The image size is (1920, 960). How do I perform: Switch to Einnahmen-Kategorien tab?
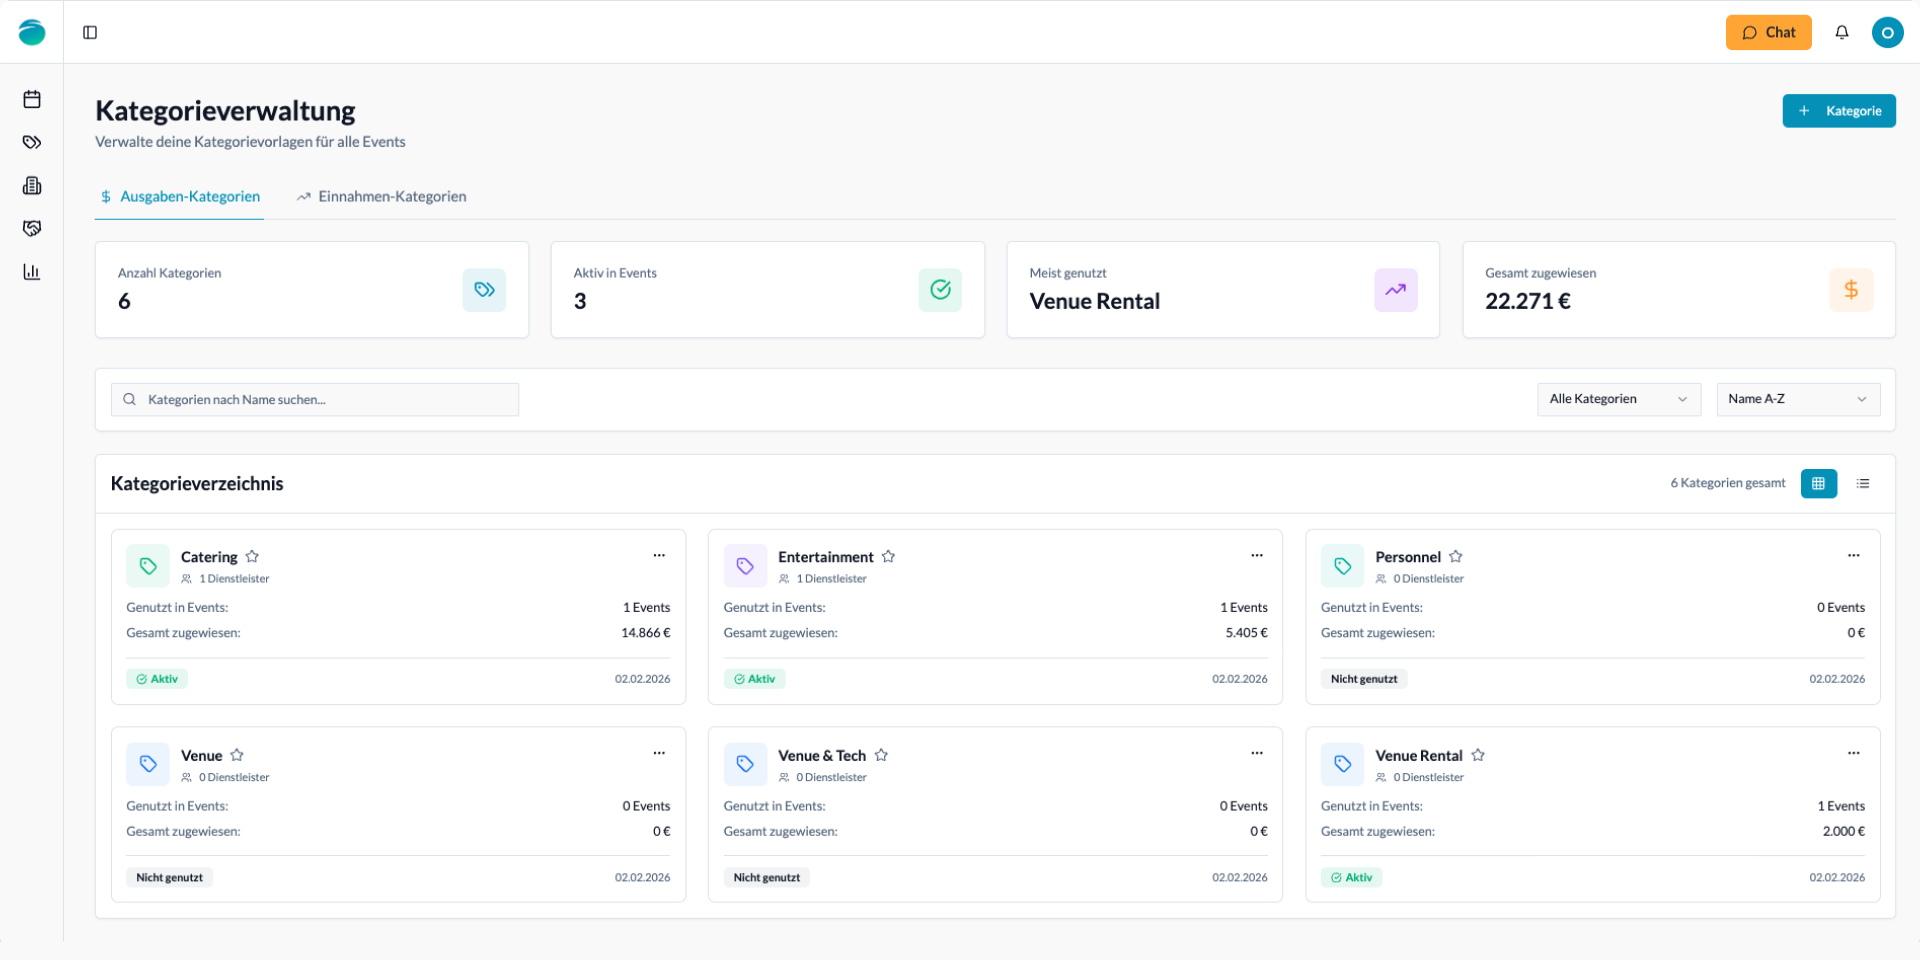382,197
